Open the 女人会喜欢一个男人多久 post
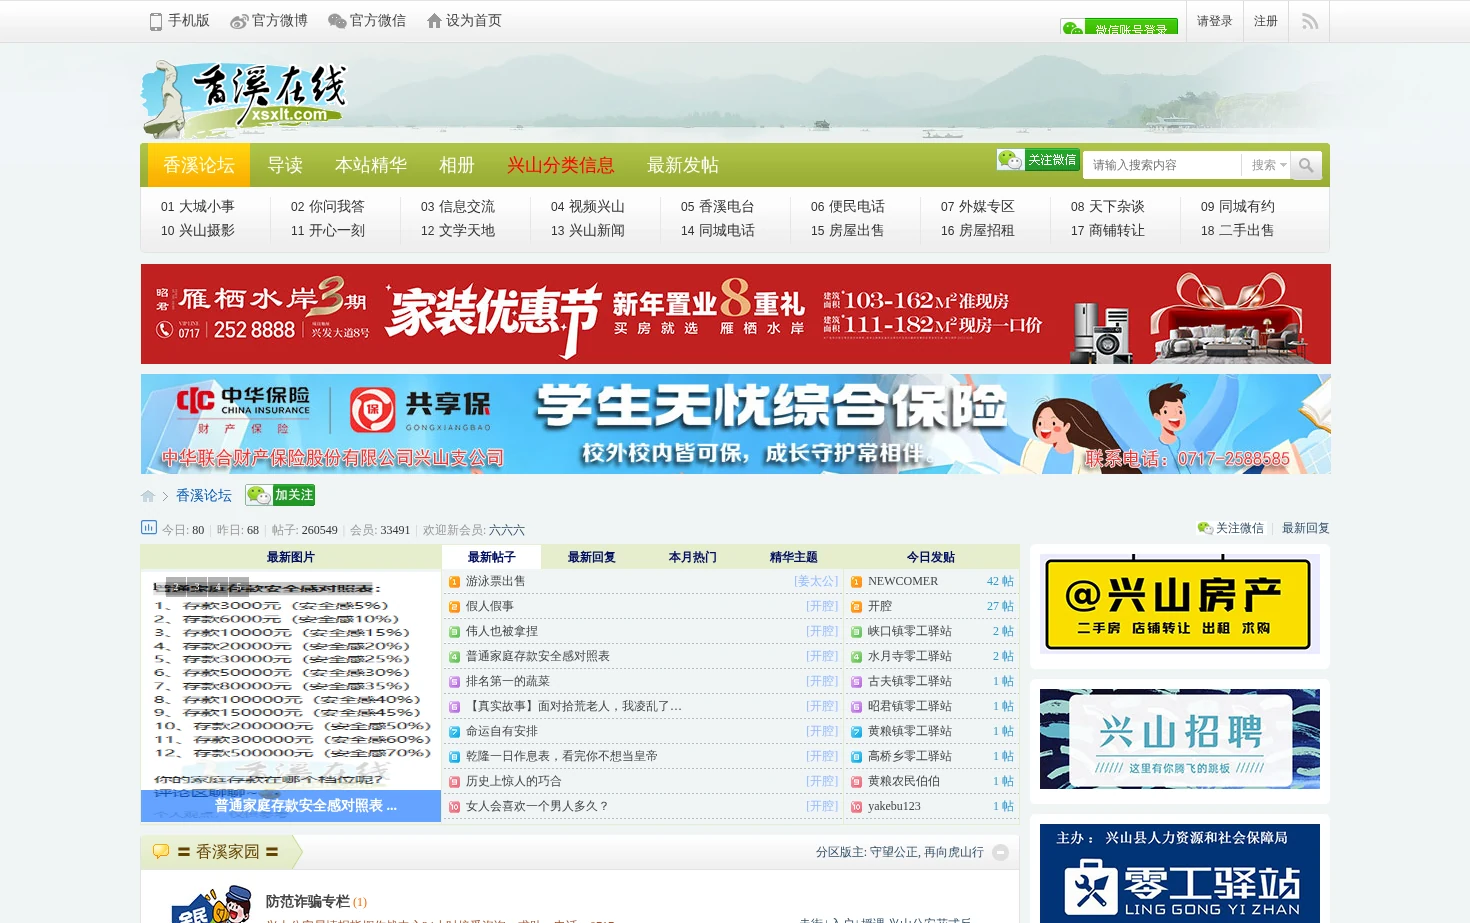This screenshot has height=923, width=1470. pos(537,806)
